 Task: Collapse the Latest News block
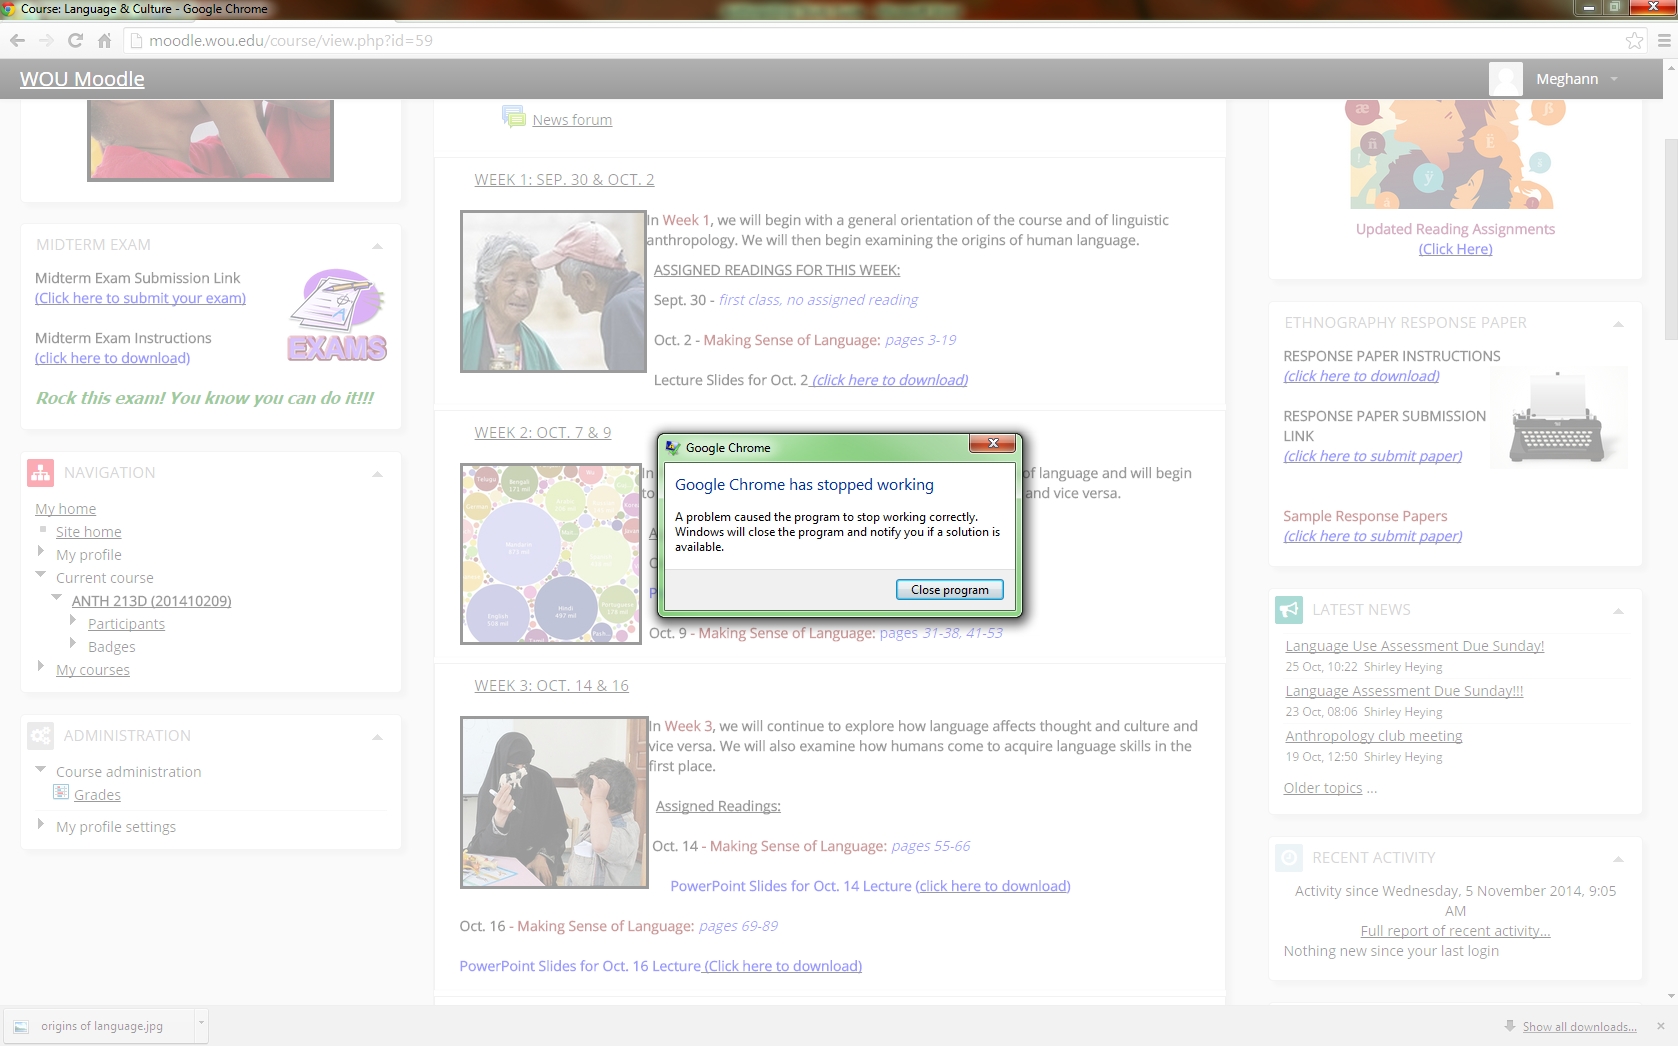1618,611
